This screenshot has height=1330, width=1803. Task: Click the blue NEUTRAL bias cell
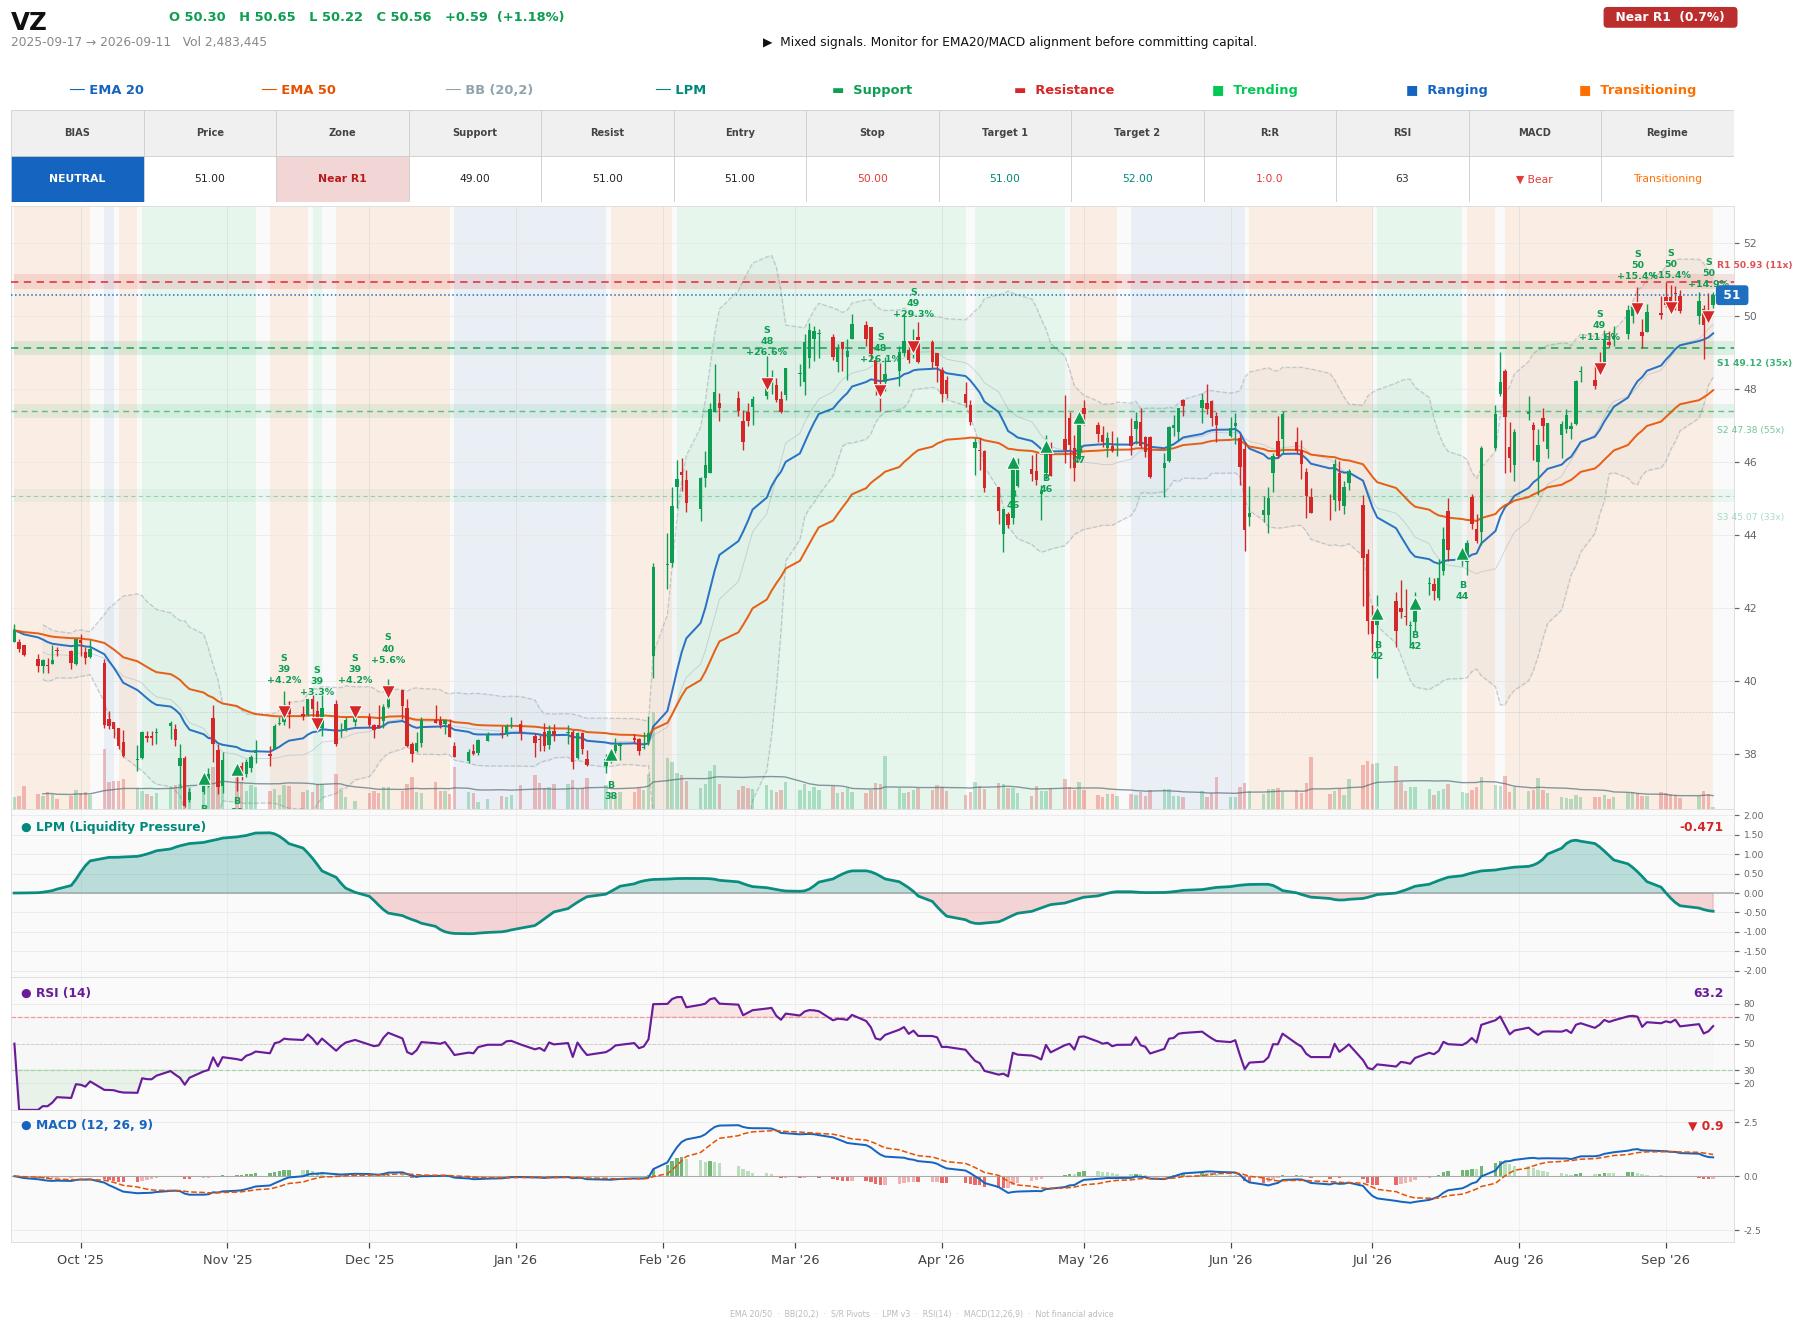pyautogui.click(x=77, y=179)
